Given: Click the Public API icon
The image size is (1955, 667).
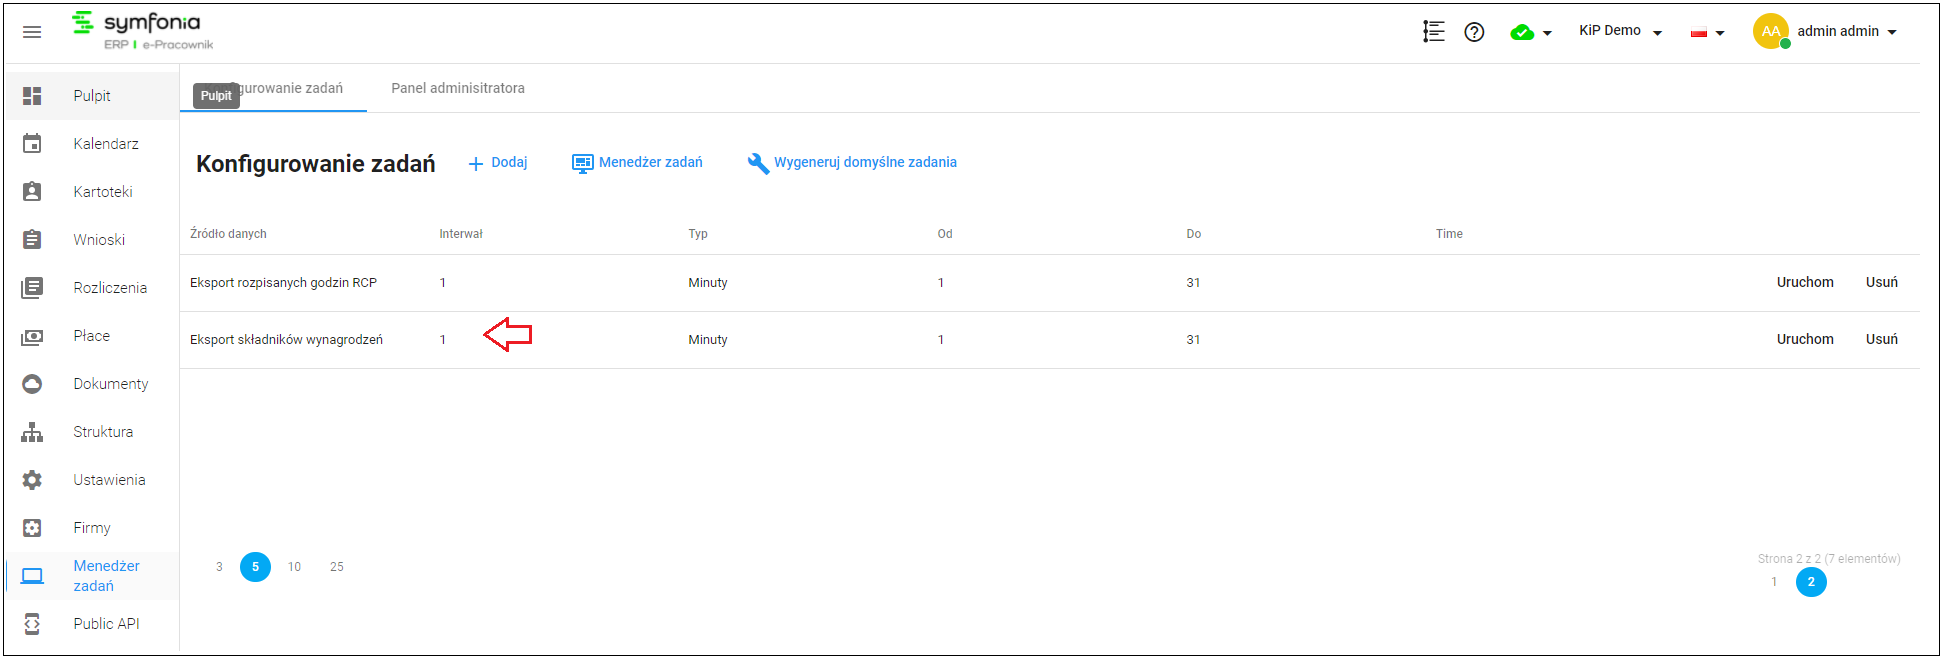Looking at the screenshot, I should [32, 624].
